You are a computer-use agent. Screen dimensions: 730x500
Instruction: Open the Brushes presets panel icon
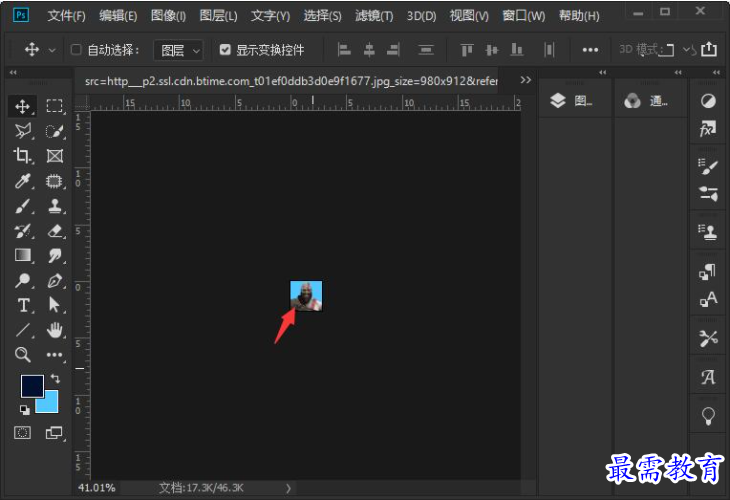click(x=708, y=193)
